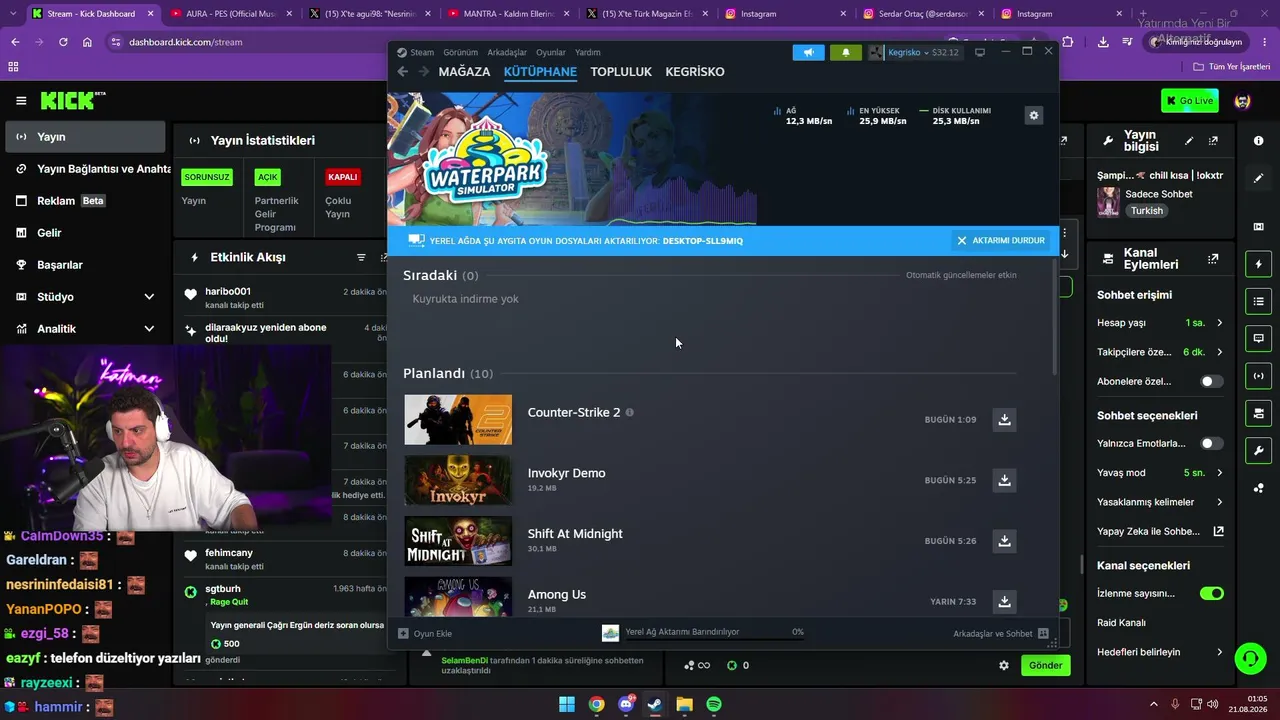The width and height of the screenshot is (1280, 720).
Task: Click the Steam announcements megaphone icon
Action: coord(808,52)
